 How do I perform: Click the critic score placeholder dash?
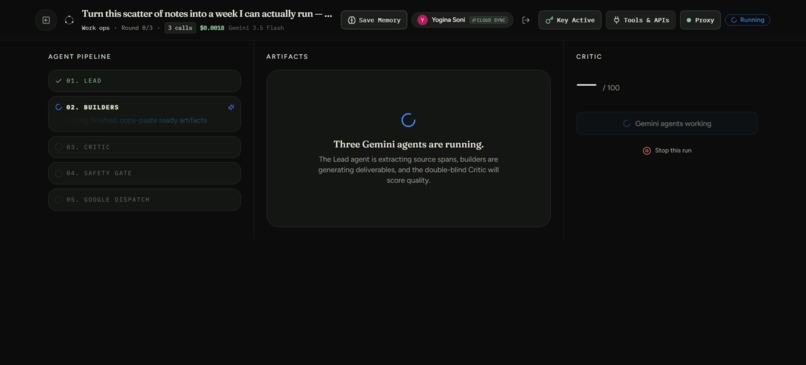point(587,85)
